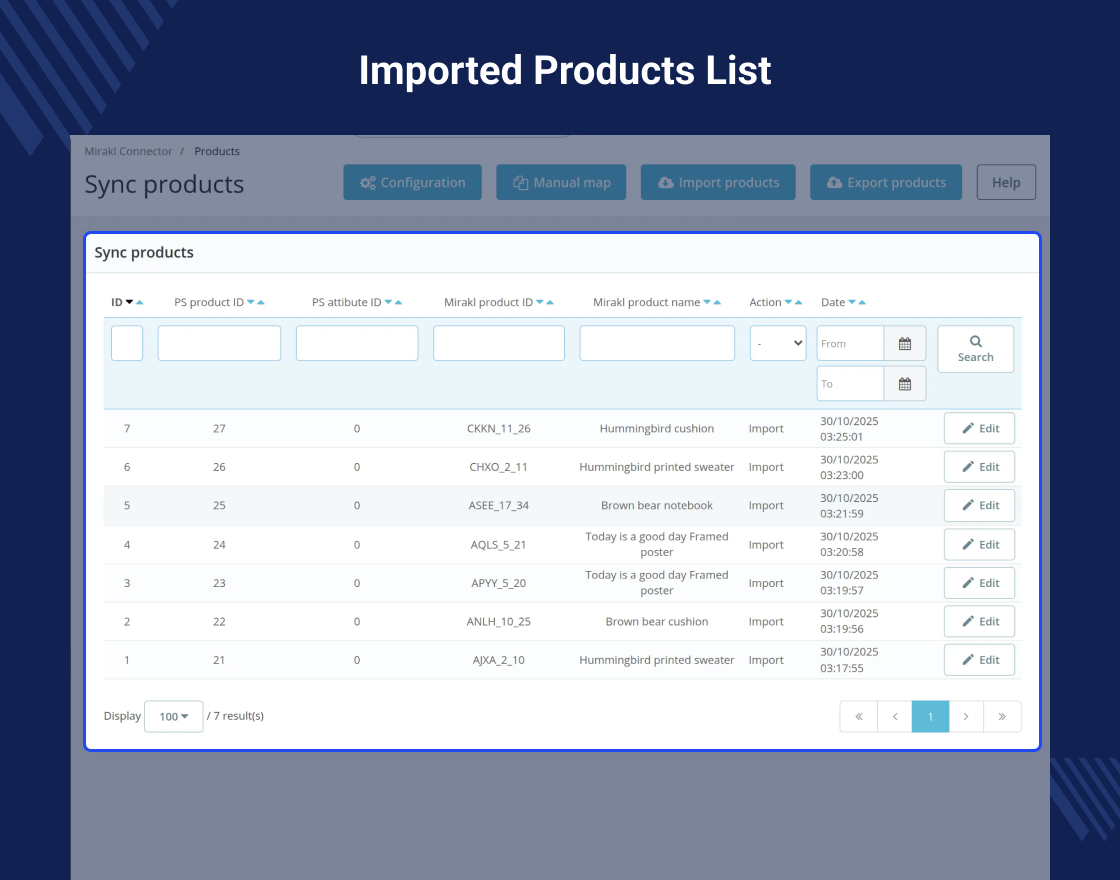This screenshot has height=880, width=1120.
Task: Go to next page of results
Action: (966, 716)
